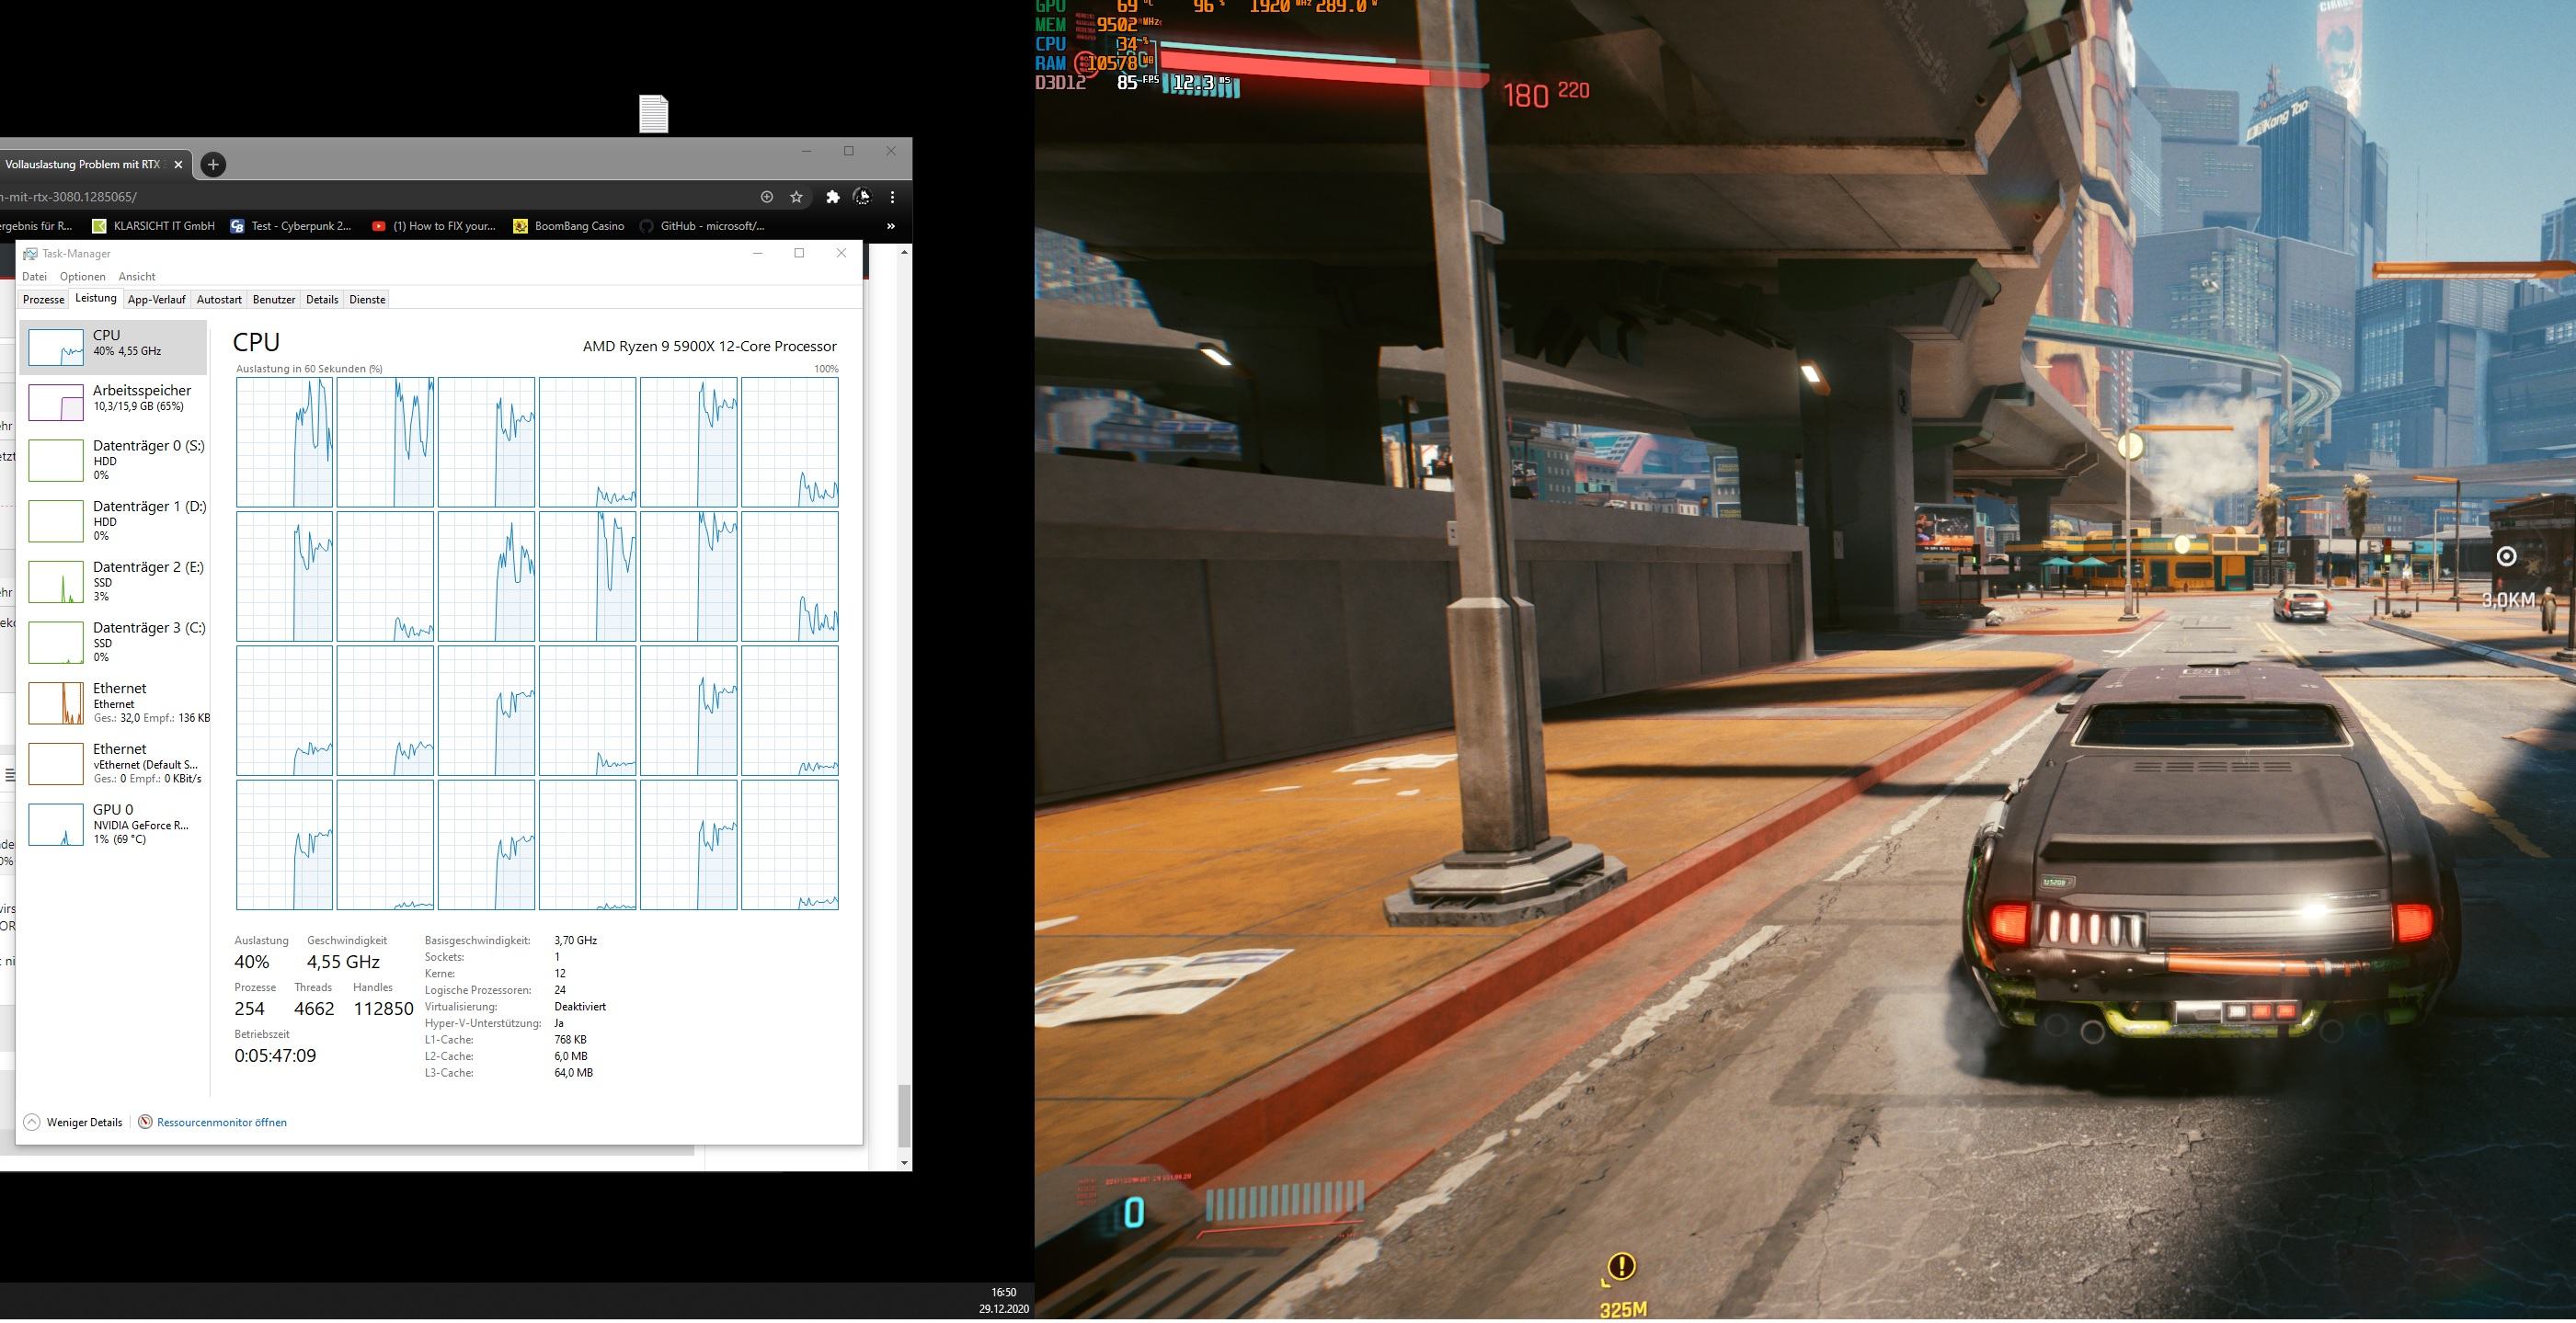Viewport: 2576px width, 1323px height.
Task: Select Datenträger 2 (E:) SSD entry
Action: point(114,581)
